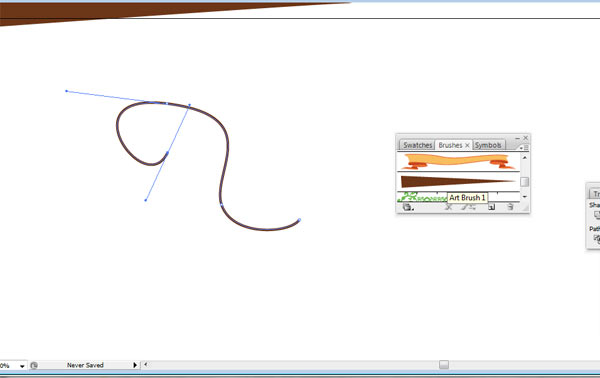Select the orange ribbon banner brush
Screen dimensions: 600x378
tap(458, 161)
